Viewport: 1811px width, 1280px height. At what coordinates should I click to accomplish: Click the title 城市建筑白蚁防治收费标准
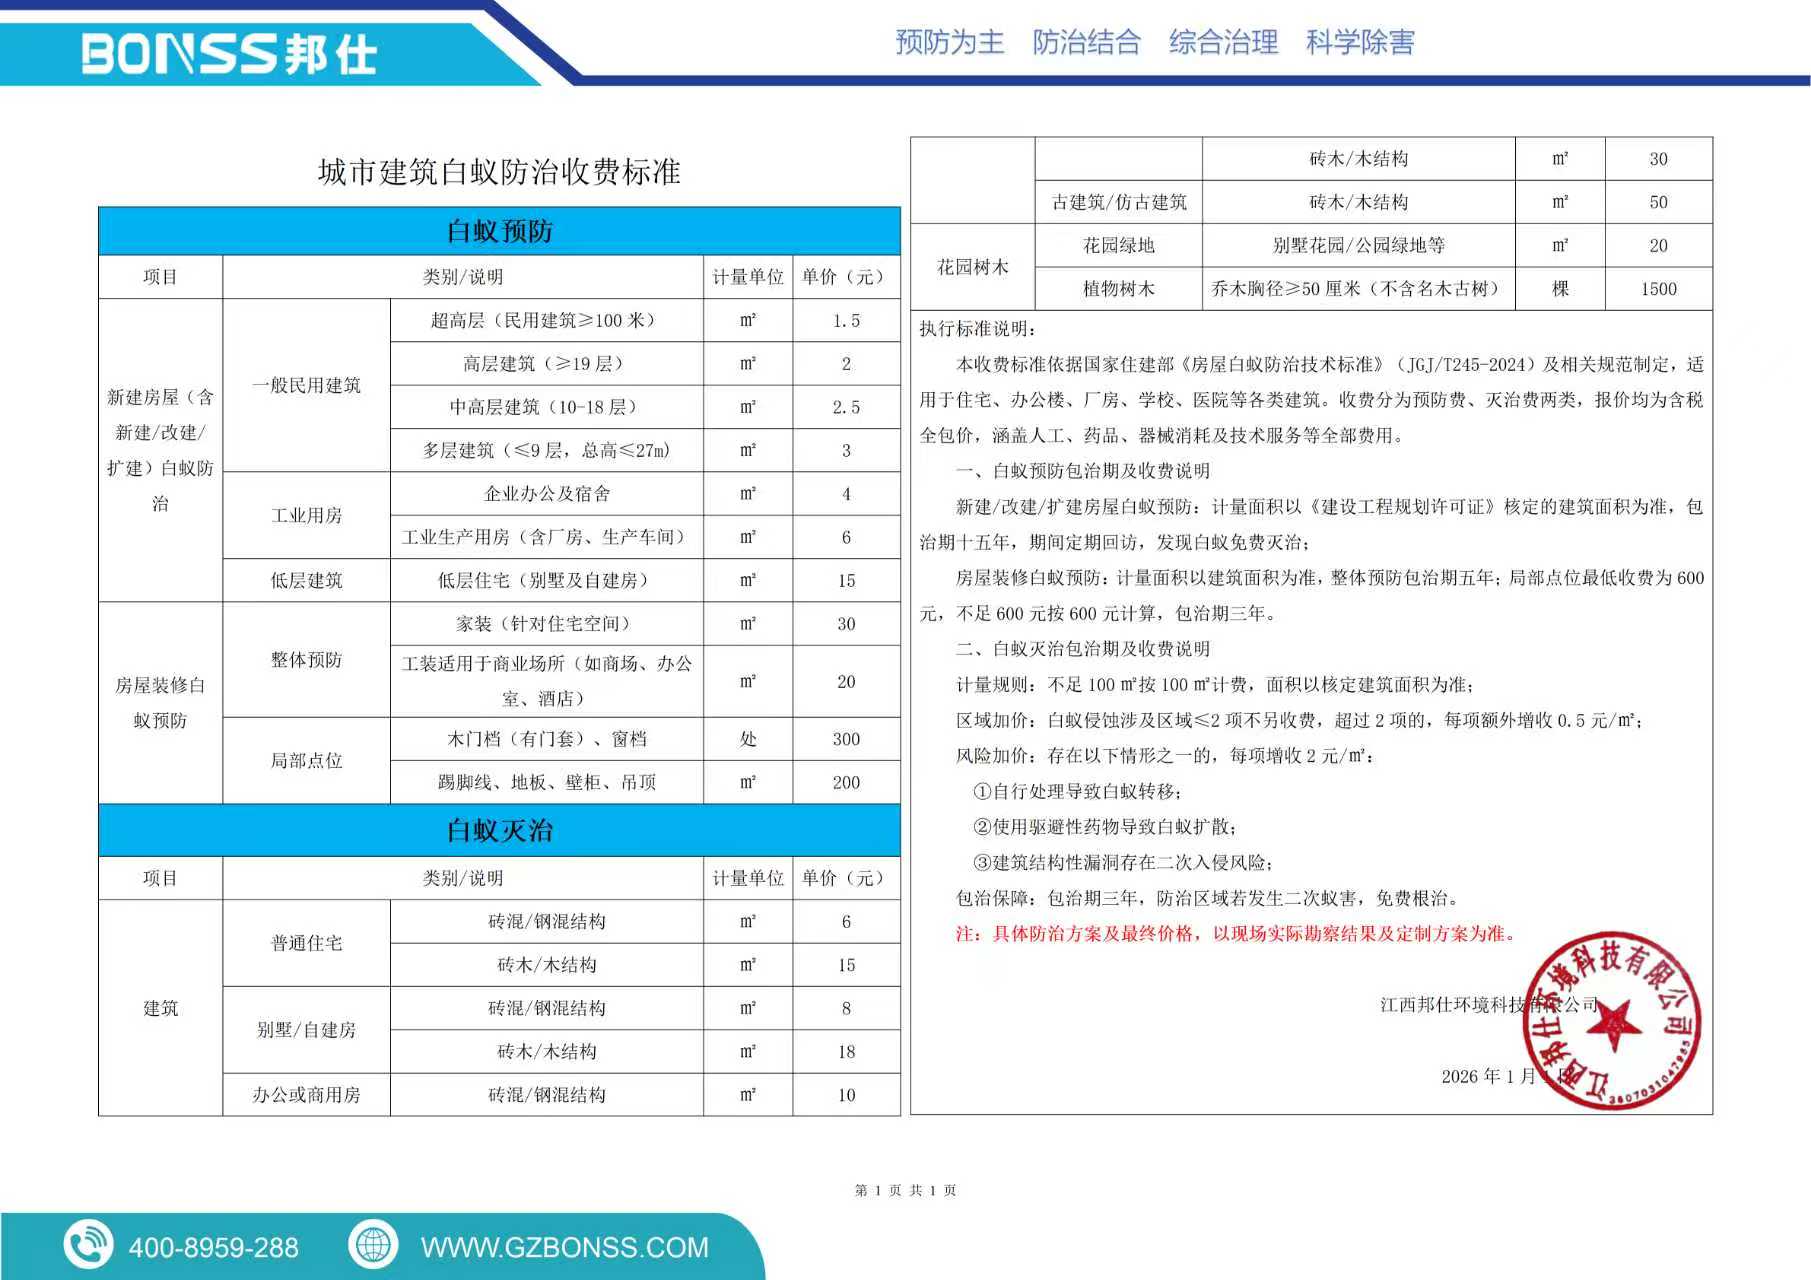[499, 172]
